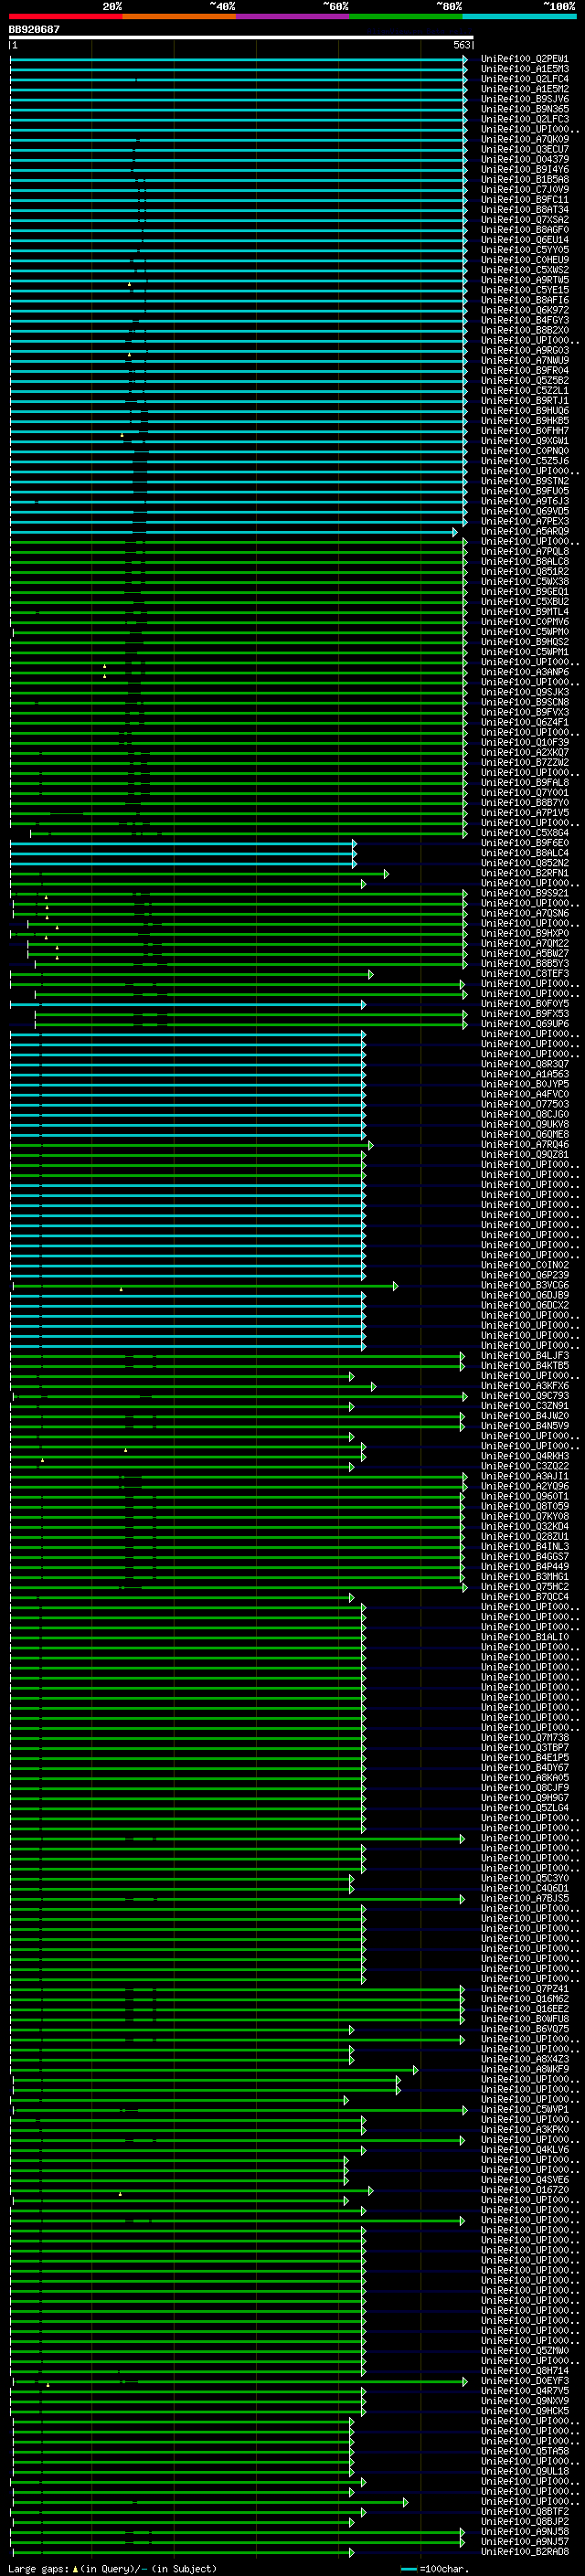585x2576 pixels.
Task: Select UniRef100_Q7XSA2 hit label
Action: 524,220
